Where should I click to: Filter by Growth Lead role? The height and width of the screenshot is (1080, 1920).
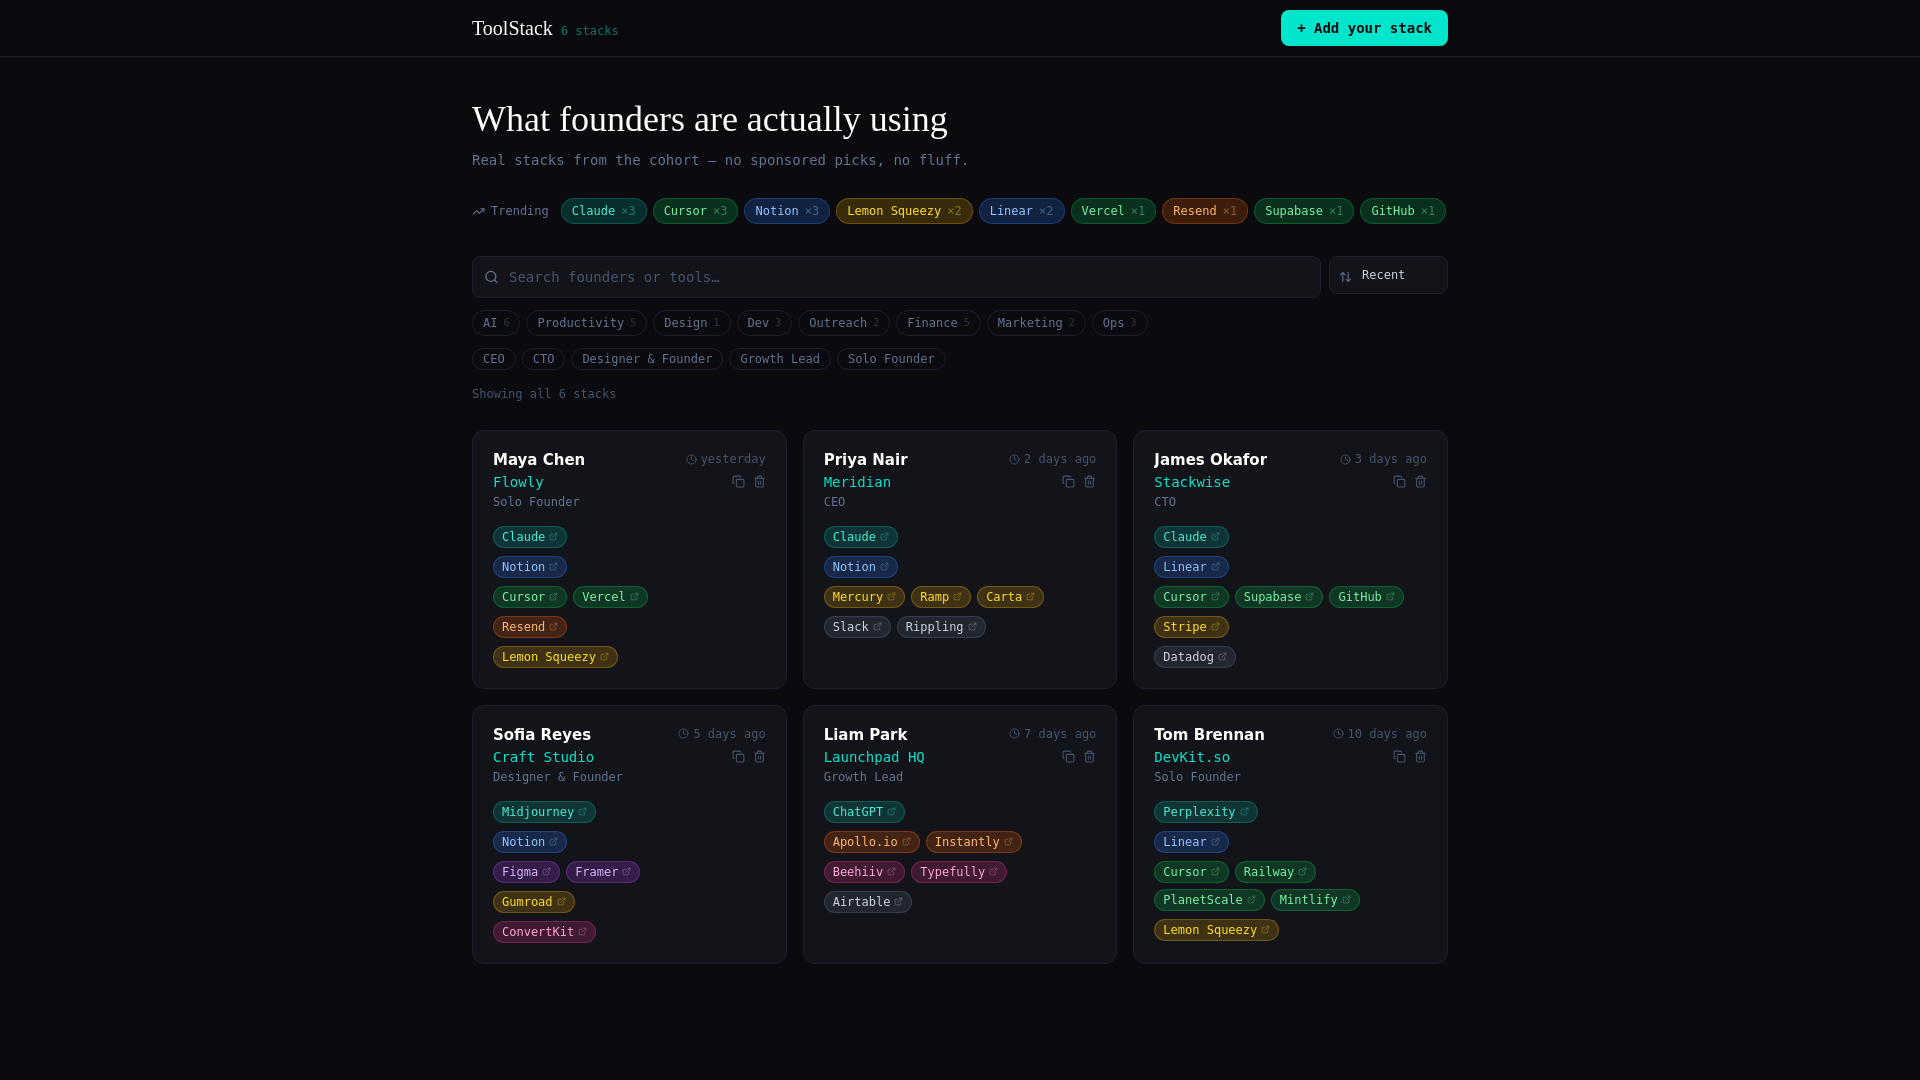(780, 359)
